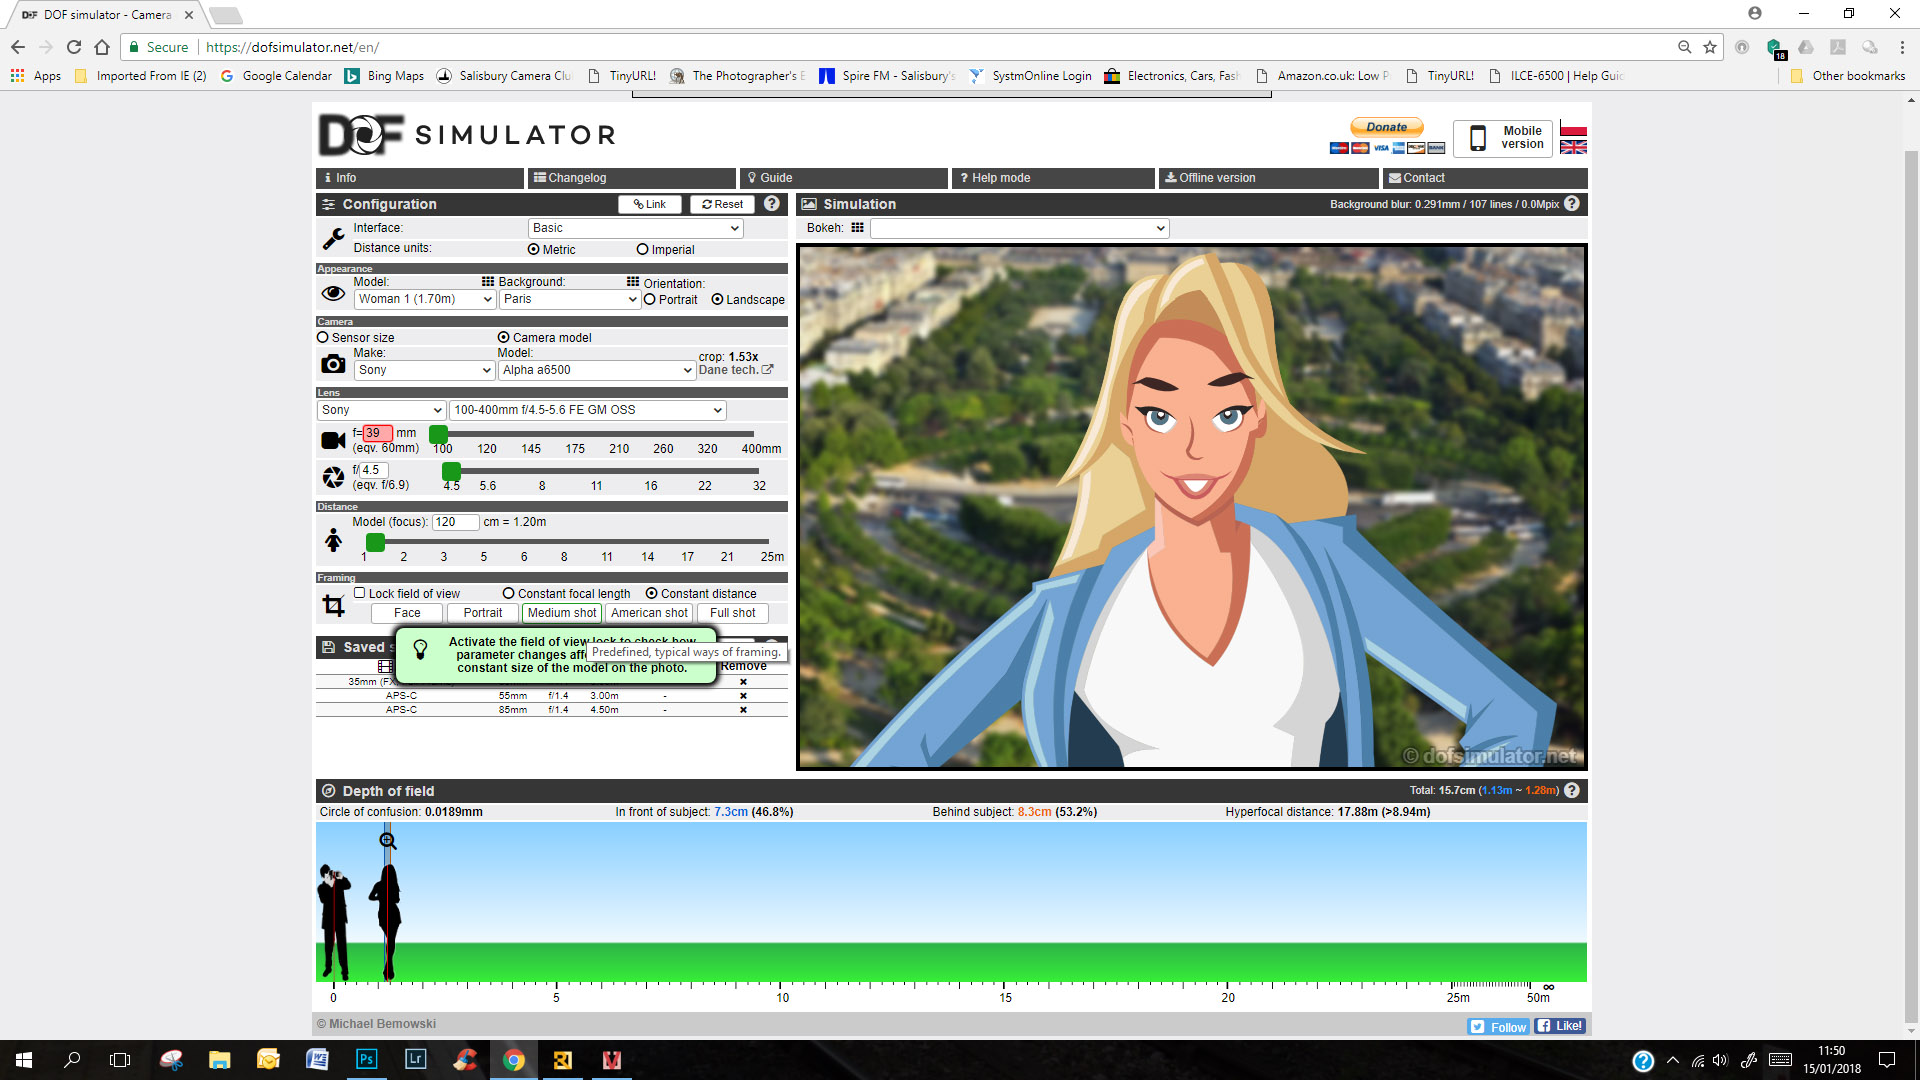Click the Link button

(650, 204)
